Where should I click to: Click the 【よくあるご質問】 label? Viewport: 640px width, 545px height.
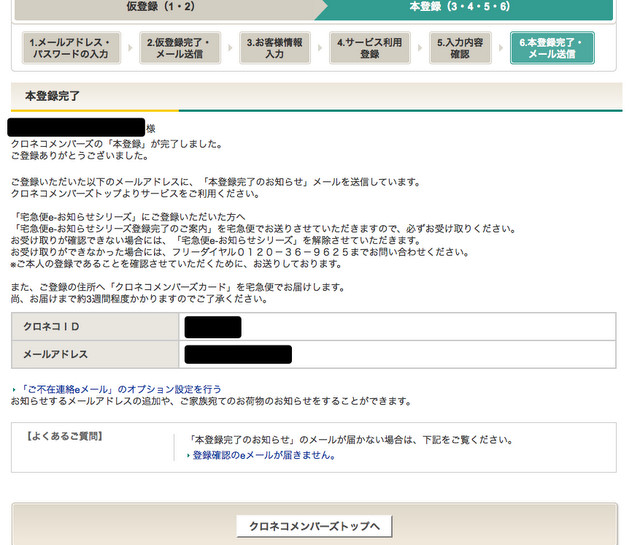(x=64, y=436)
